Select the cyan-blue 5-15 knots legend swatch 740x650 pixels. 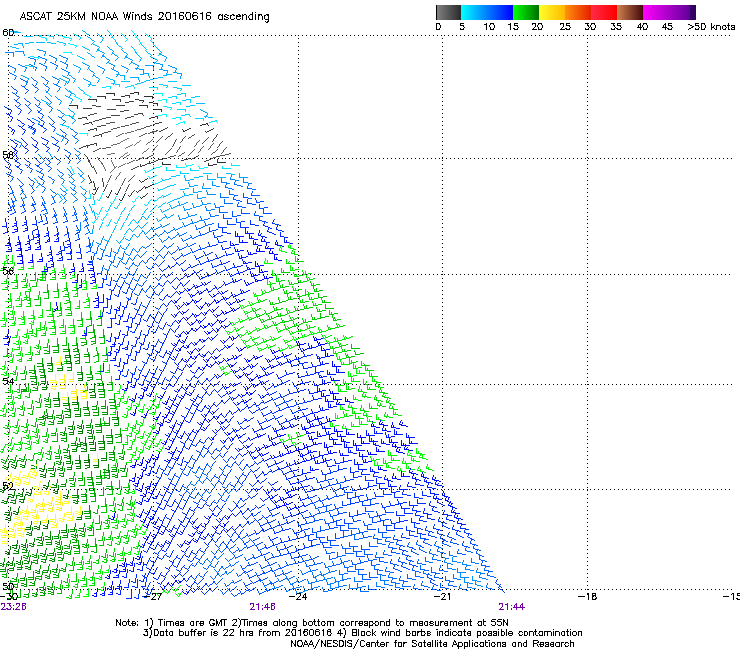[x=487, y=12]
